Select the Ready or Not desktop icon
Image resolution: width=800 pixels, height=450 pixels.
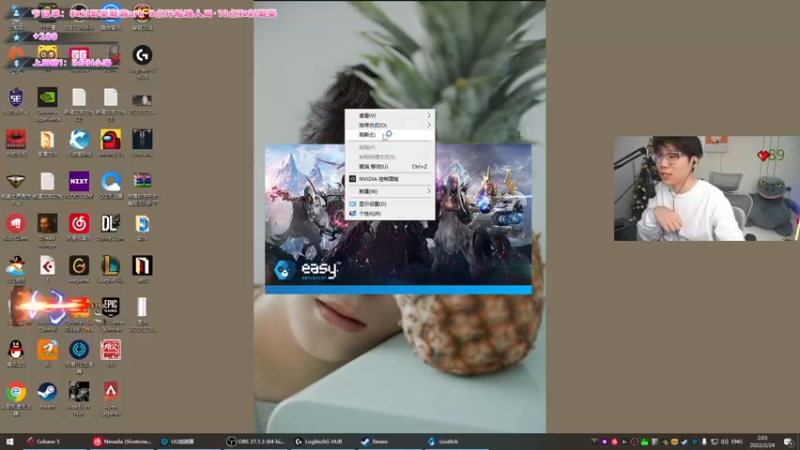[x=79, y=397]
